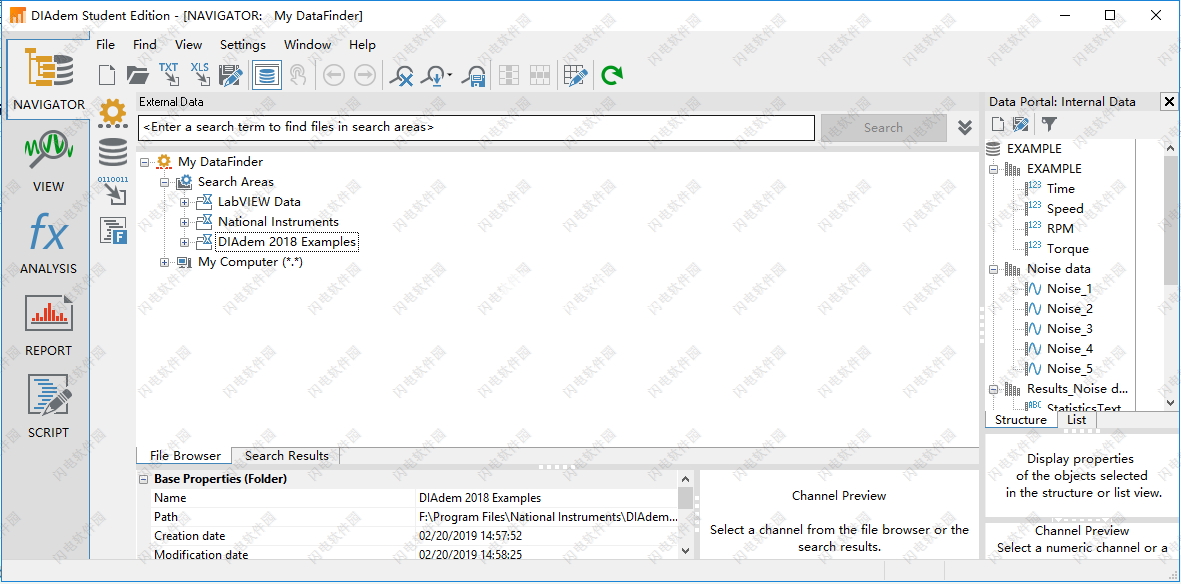
Task: Switch to Structure tab in Data Portal
Action: click(1021, 420)
